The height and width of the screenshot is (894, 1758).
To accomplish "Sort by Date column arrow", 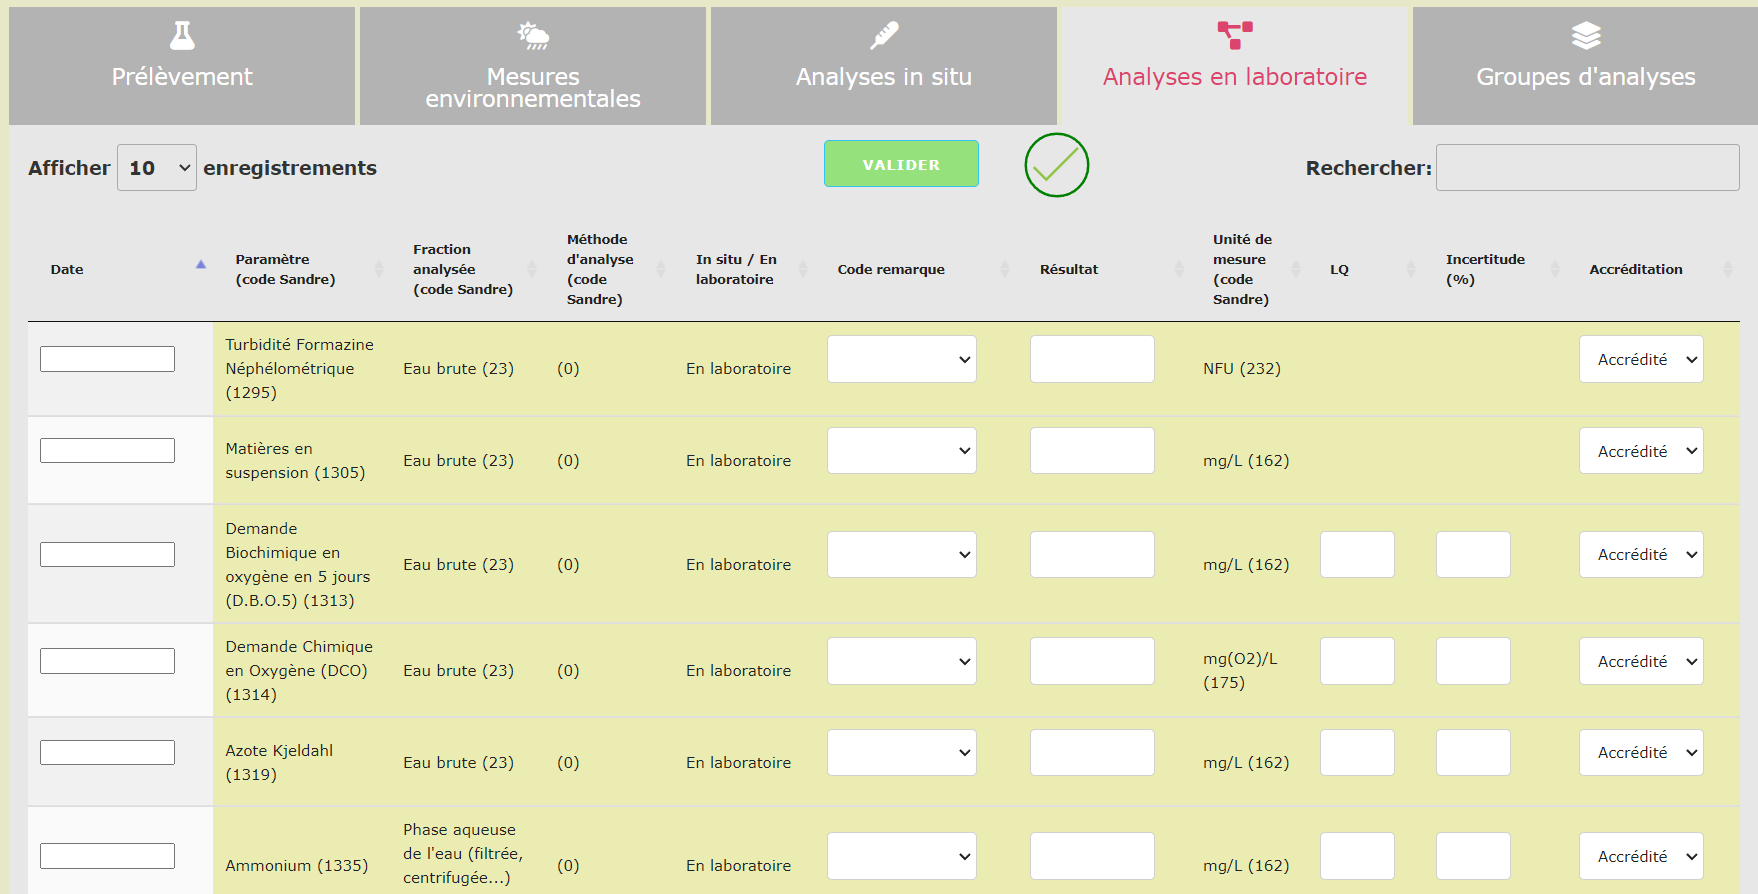I will click(x=200, y=266).
